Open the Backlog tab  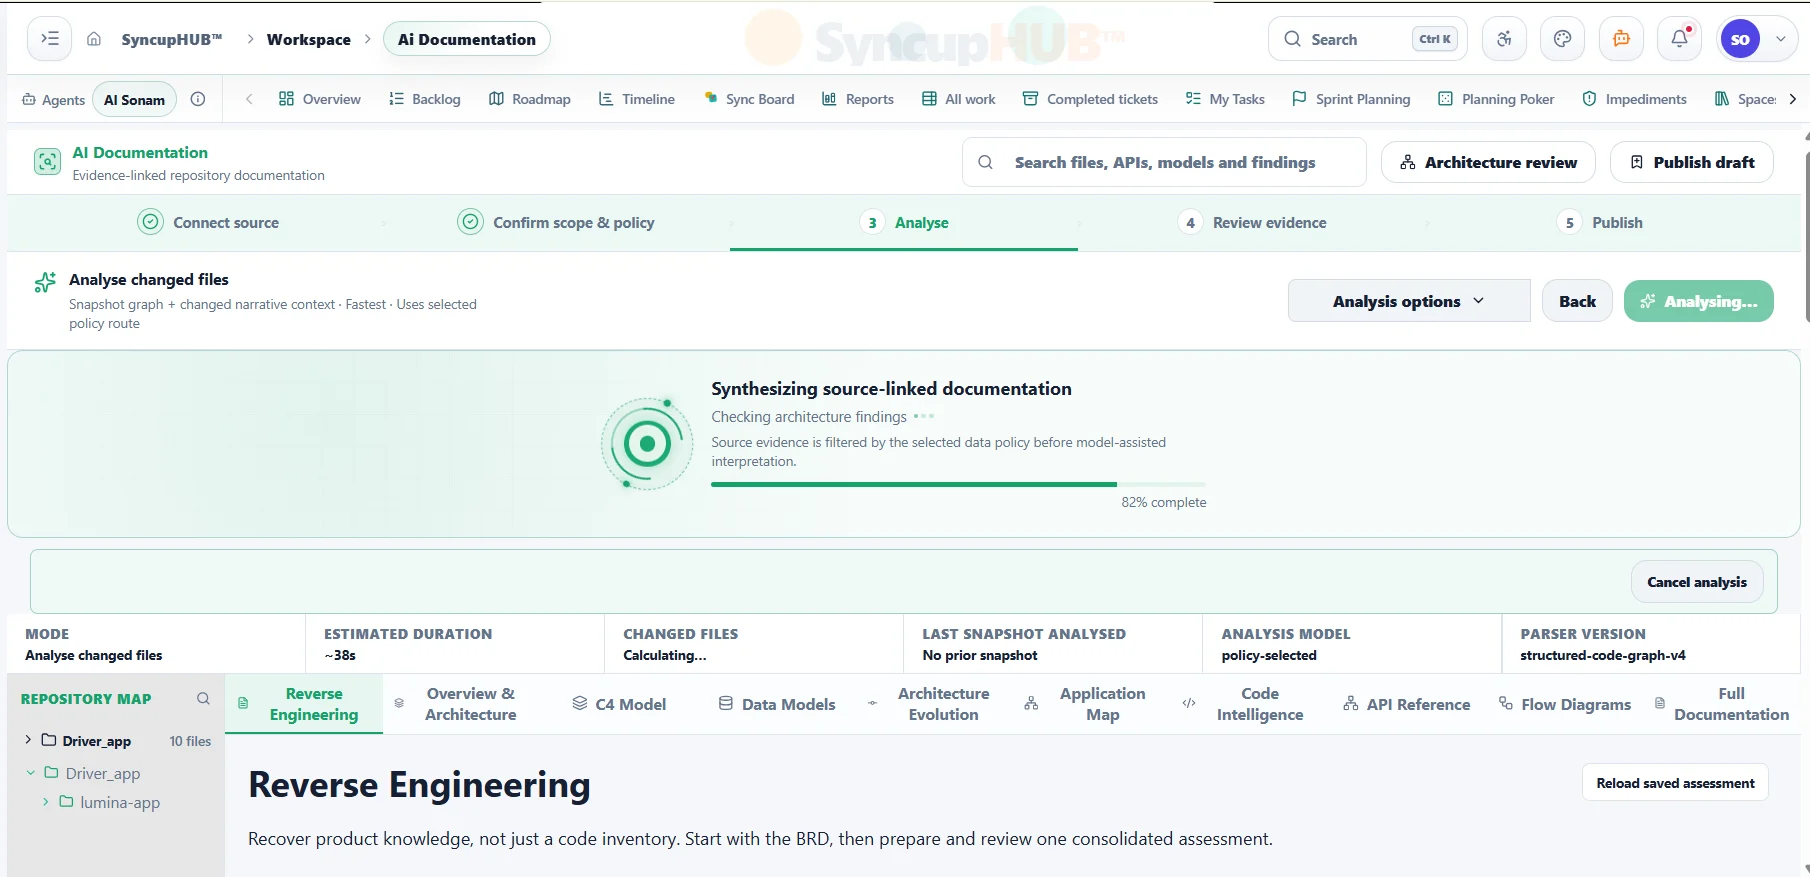(x=424, y=99)
